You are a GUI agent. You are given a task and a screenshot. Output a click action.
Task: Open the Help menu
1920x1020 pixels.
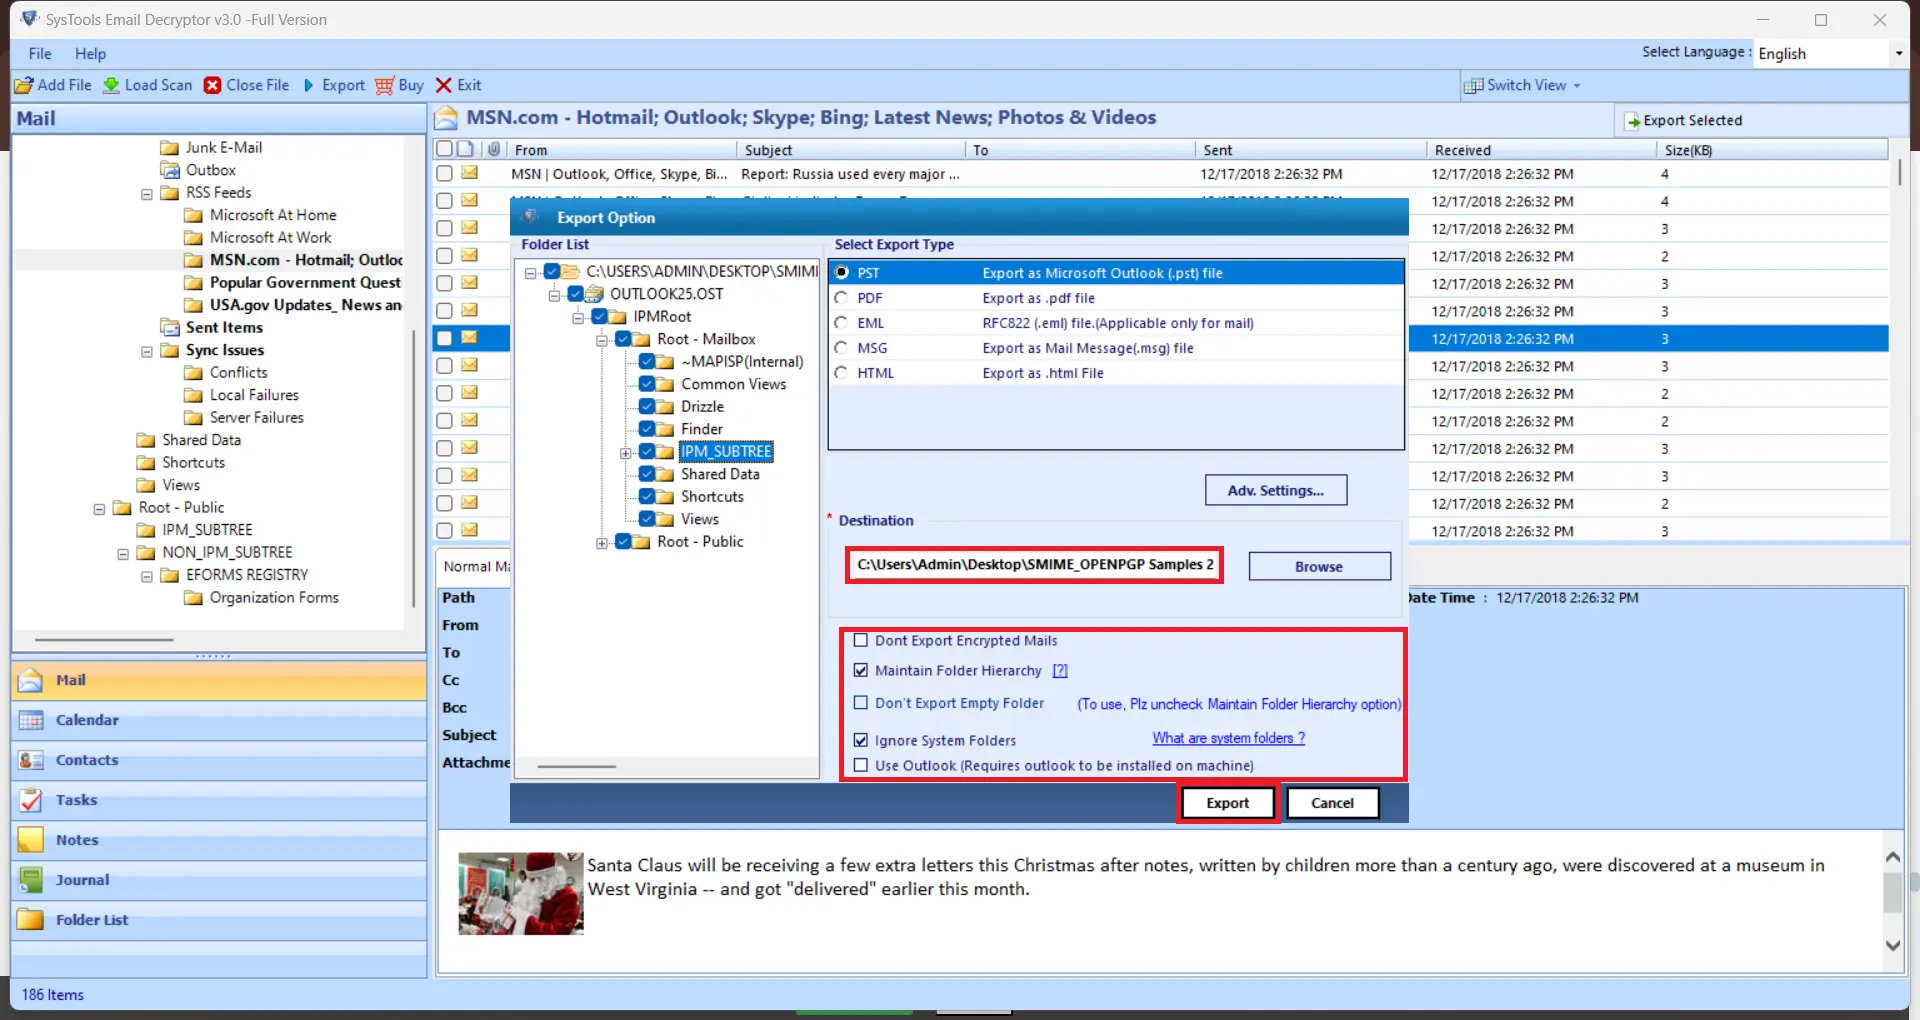pyautogui.click(x=90, y=53)
